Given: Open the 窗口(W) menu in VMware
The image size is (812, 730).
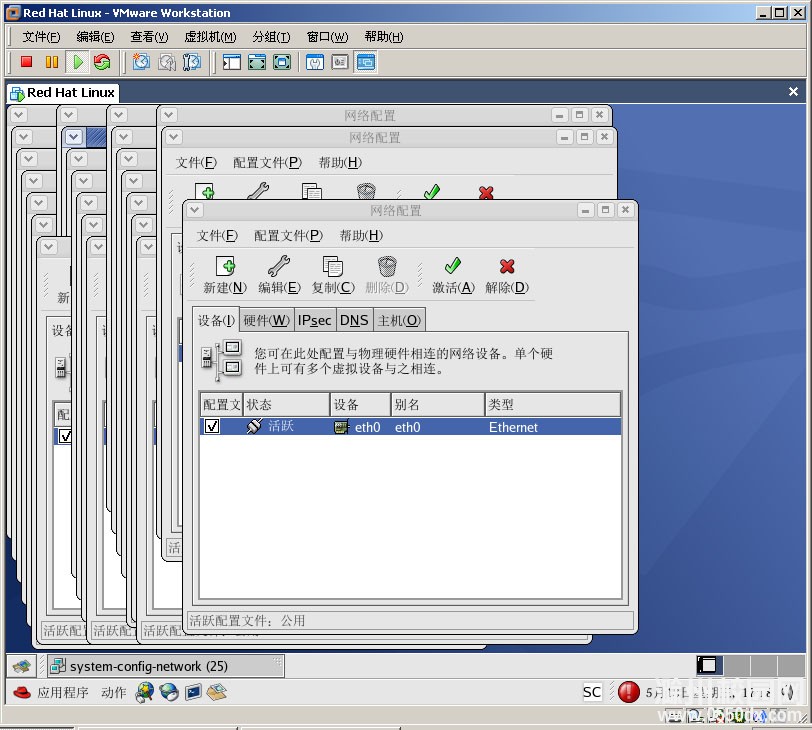Looking at the screenshot, I should (x=327, y=37).
